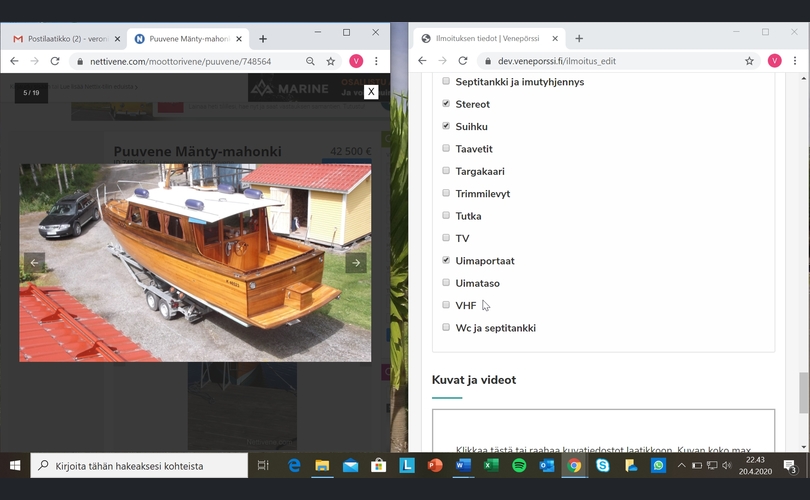Show the next boat photo
Screen dimensions: 810x500
pyautogui.click(x=356, y=262)
